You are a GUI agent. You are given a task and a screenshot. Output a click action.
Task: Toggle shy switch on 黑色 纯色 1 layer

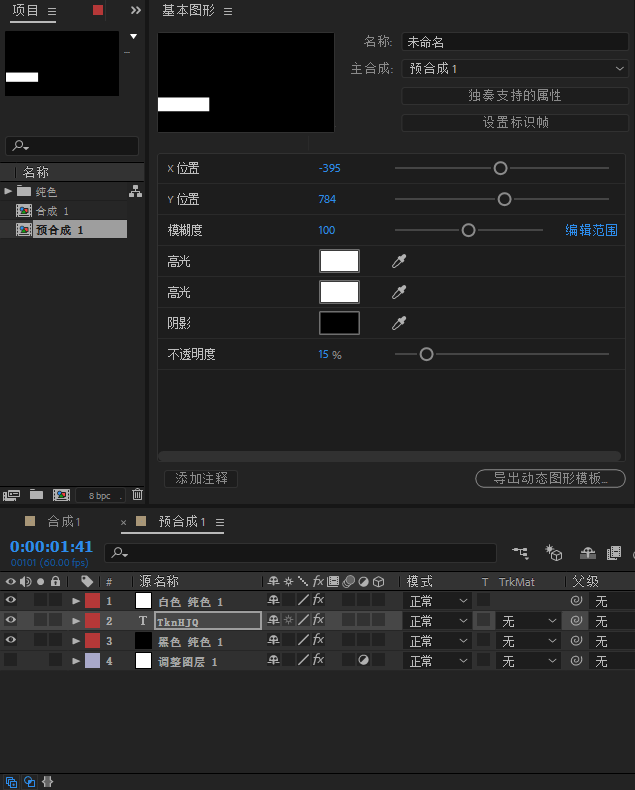[274, 640]
